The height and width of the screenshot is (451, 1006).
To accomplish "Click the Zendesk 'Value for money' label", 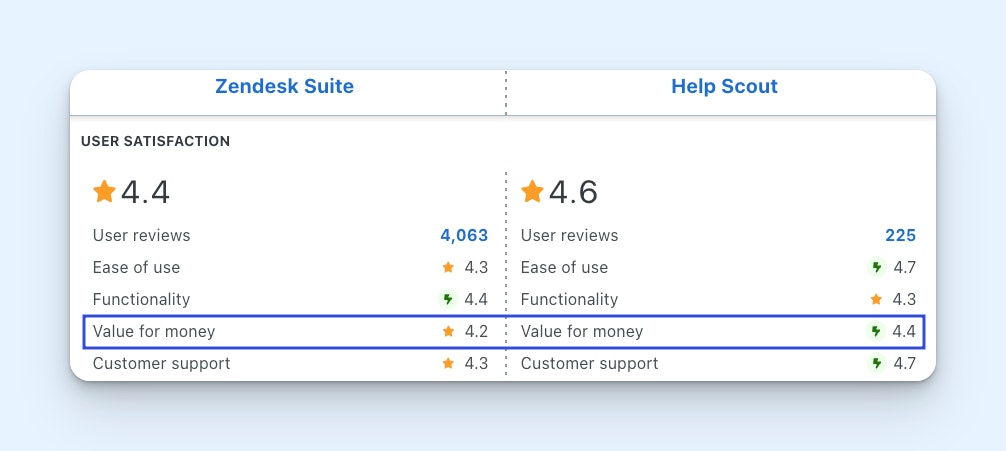I will [x=154, y=332].
